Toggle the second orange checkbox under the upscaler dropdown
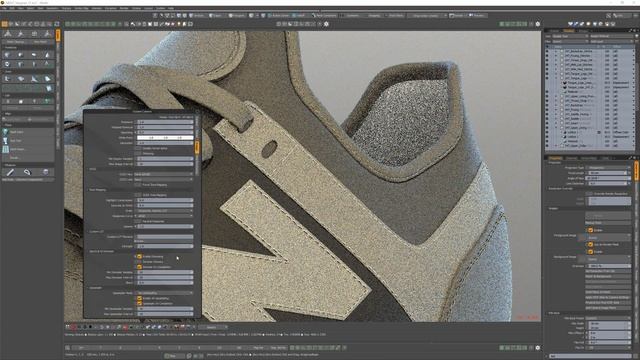Screen dimensions: 640x360 tap(139, 303)
